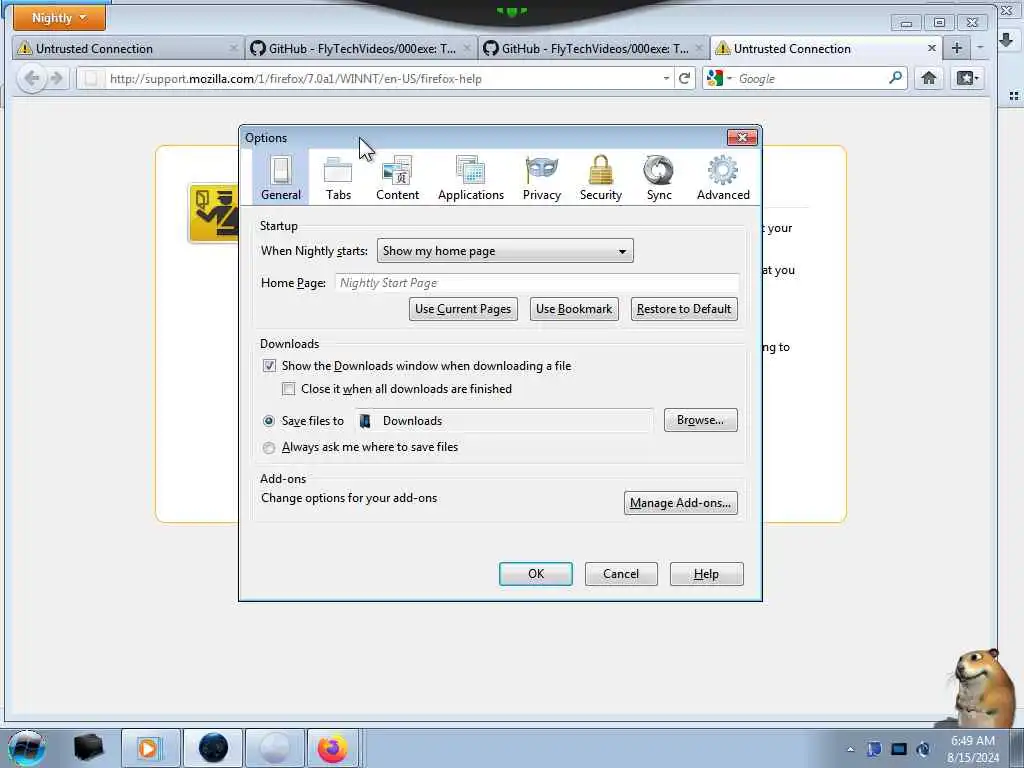Open the Content options pane
This screenshot has height=768, width=1024.
point(397,178)
